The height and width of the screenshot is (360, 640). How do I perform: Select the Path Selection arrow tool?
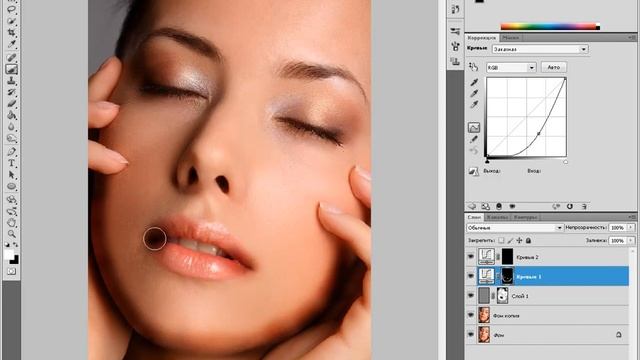click(x=11, y=175)
